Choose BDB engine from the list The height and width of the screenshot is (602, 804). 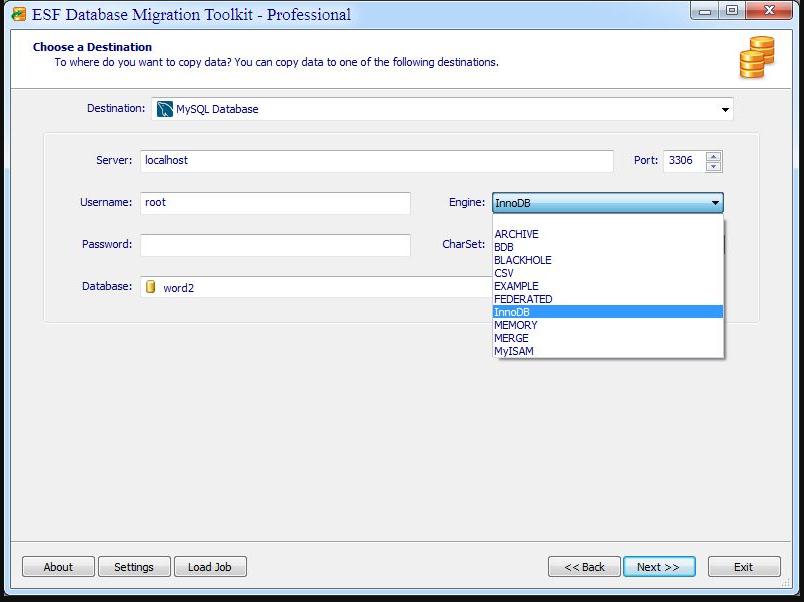pyautogui.click(x=608, y=247)
